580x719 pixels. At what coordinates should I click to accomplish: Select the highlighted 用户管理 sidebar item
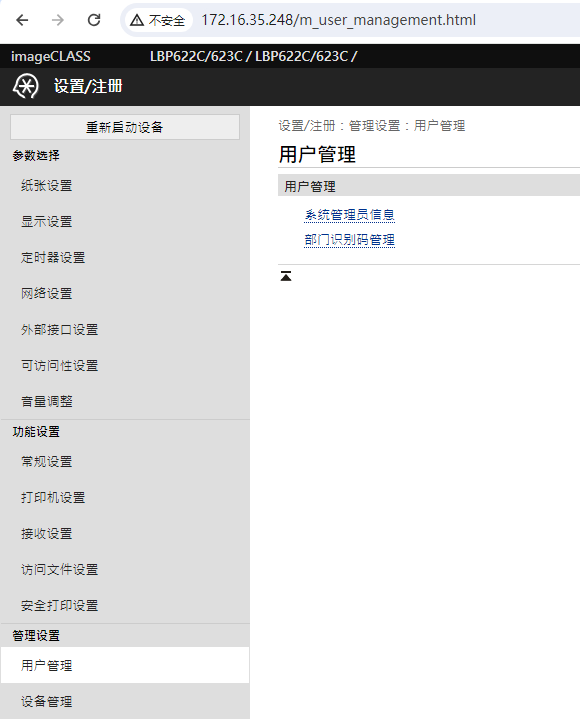point(125,665)
